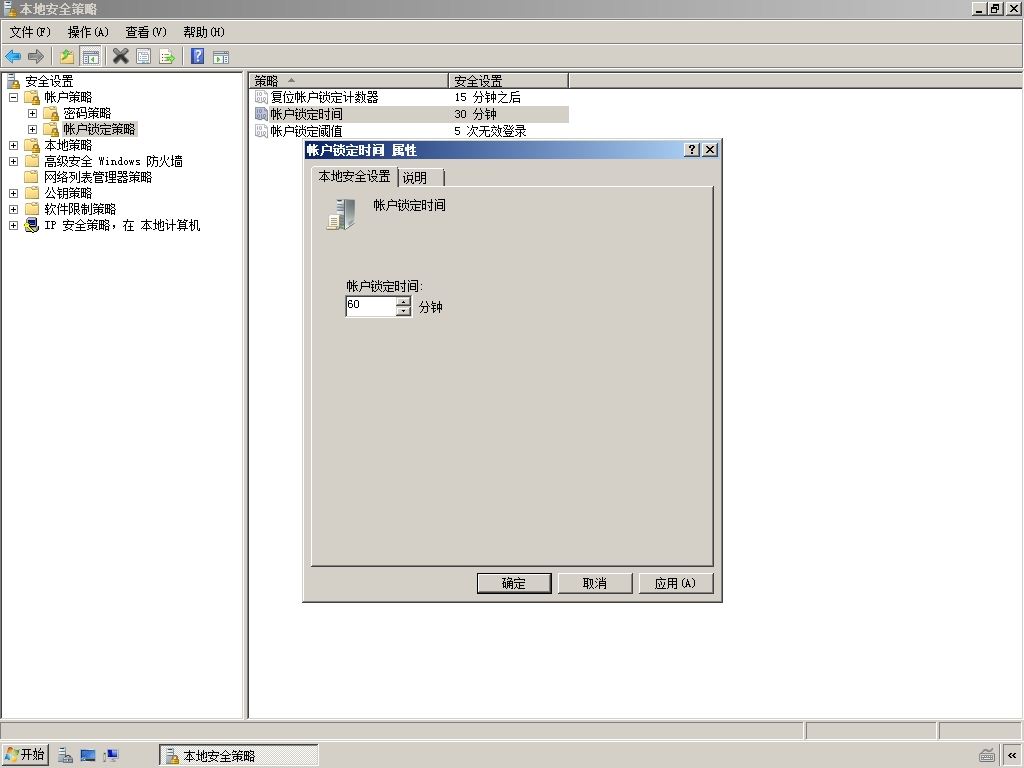Click the 帐户锁定时间 minutes input field
The height and width of the screenshot is (768, 1024).
tap(370, 306)
